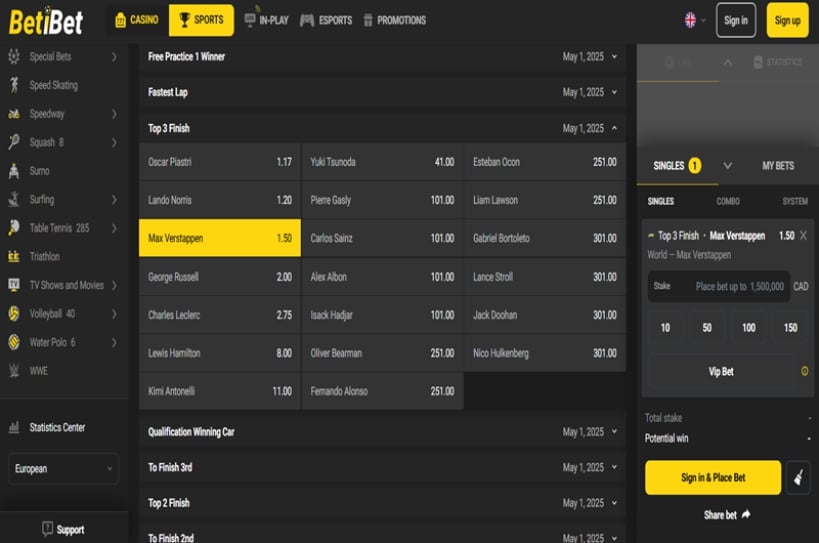Click the BetiBet logo
Image resolution: width=819 pixels, height=543 pixels.
pos(46,21)
